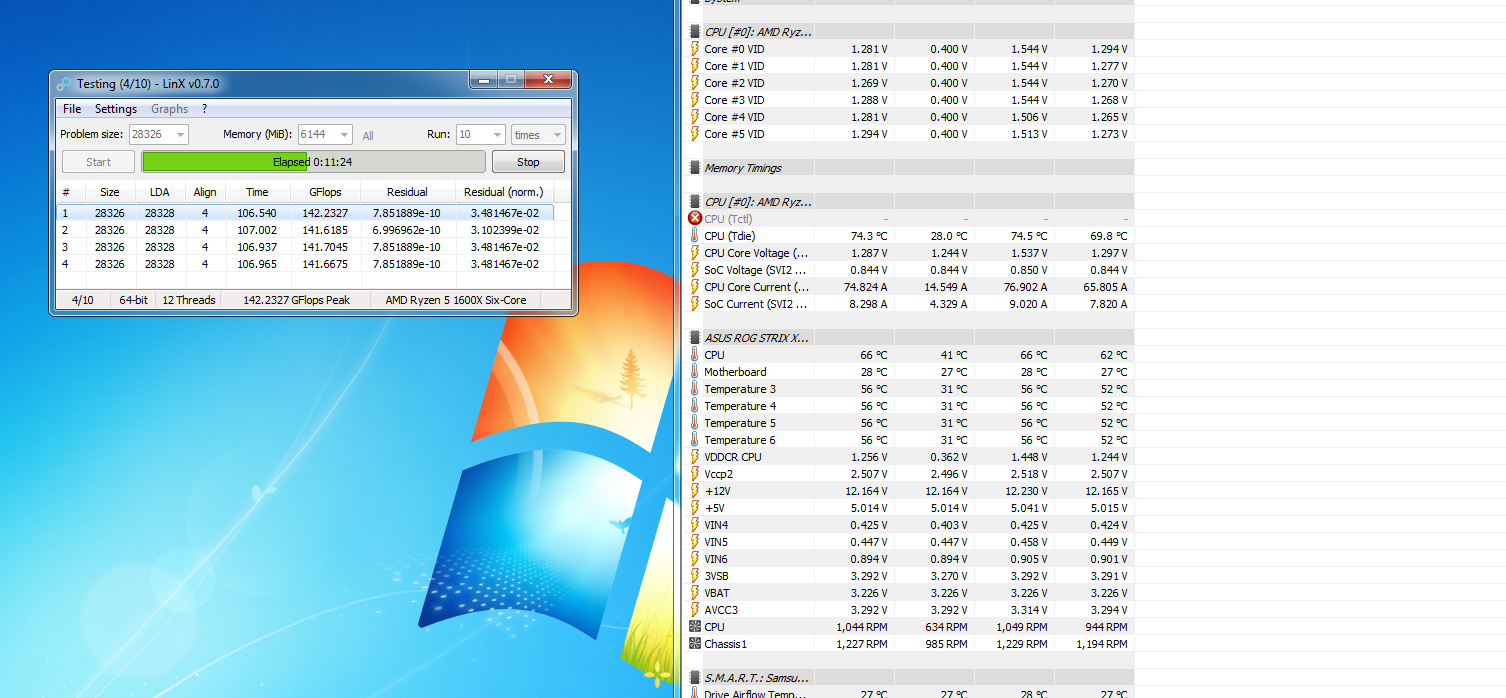Screen dimensions: 1506x698
Task: Open the File menu in LinX
Action: (x=72, y=109)
